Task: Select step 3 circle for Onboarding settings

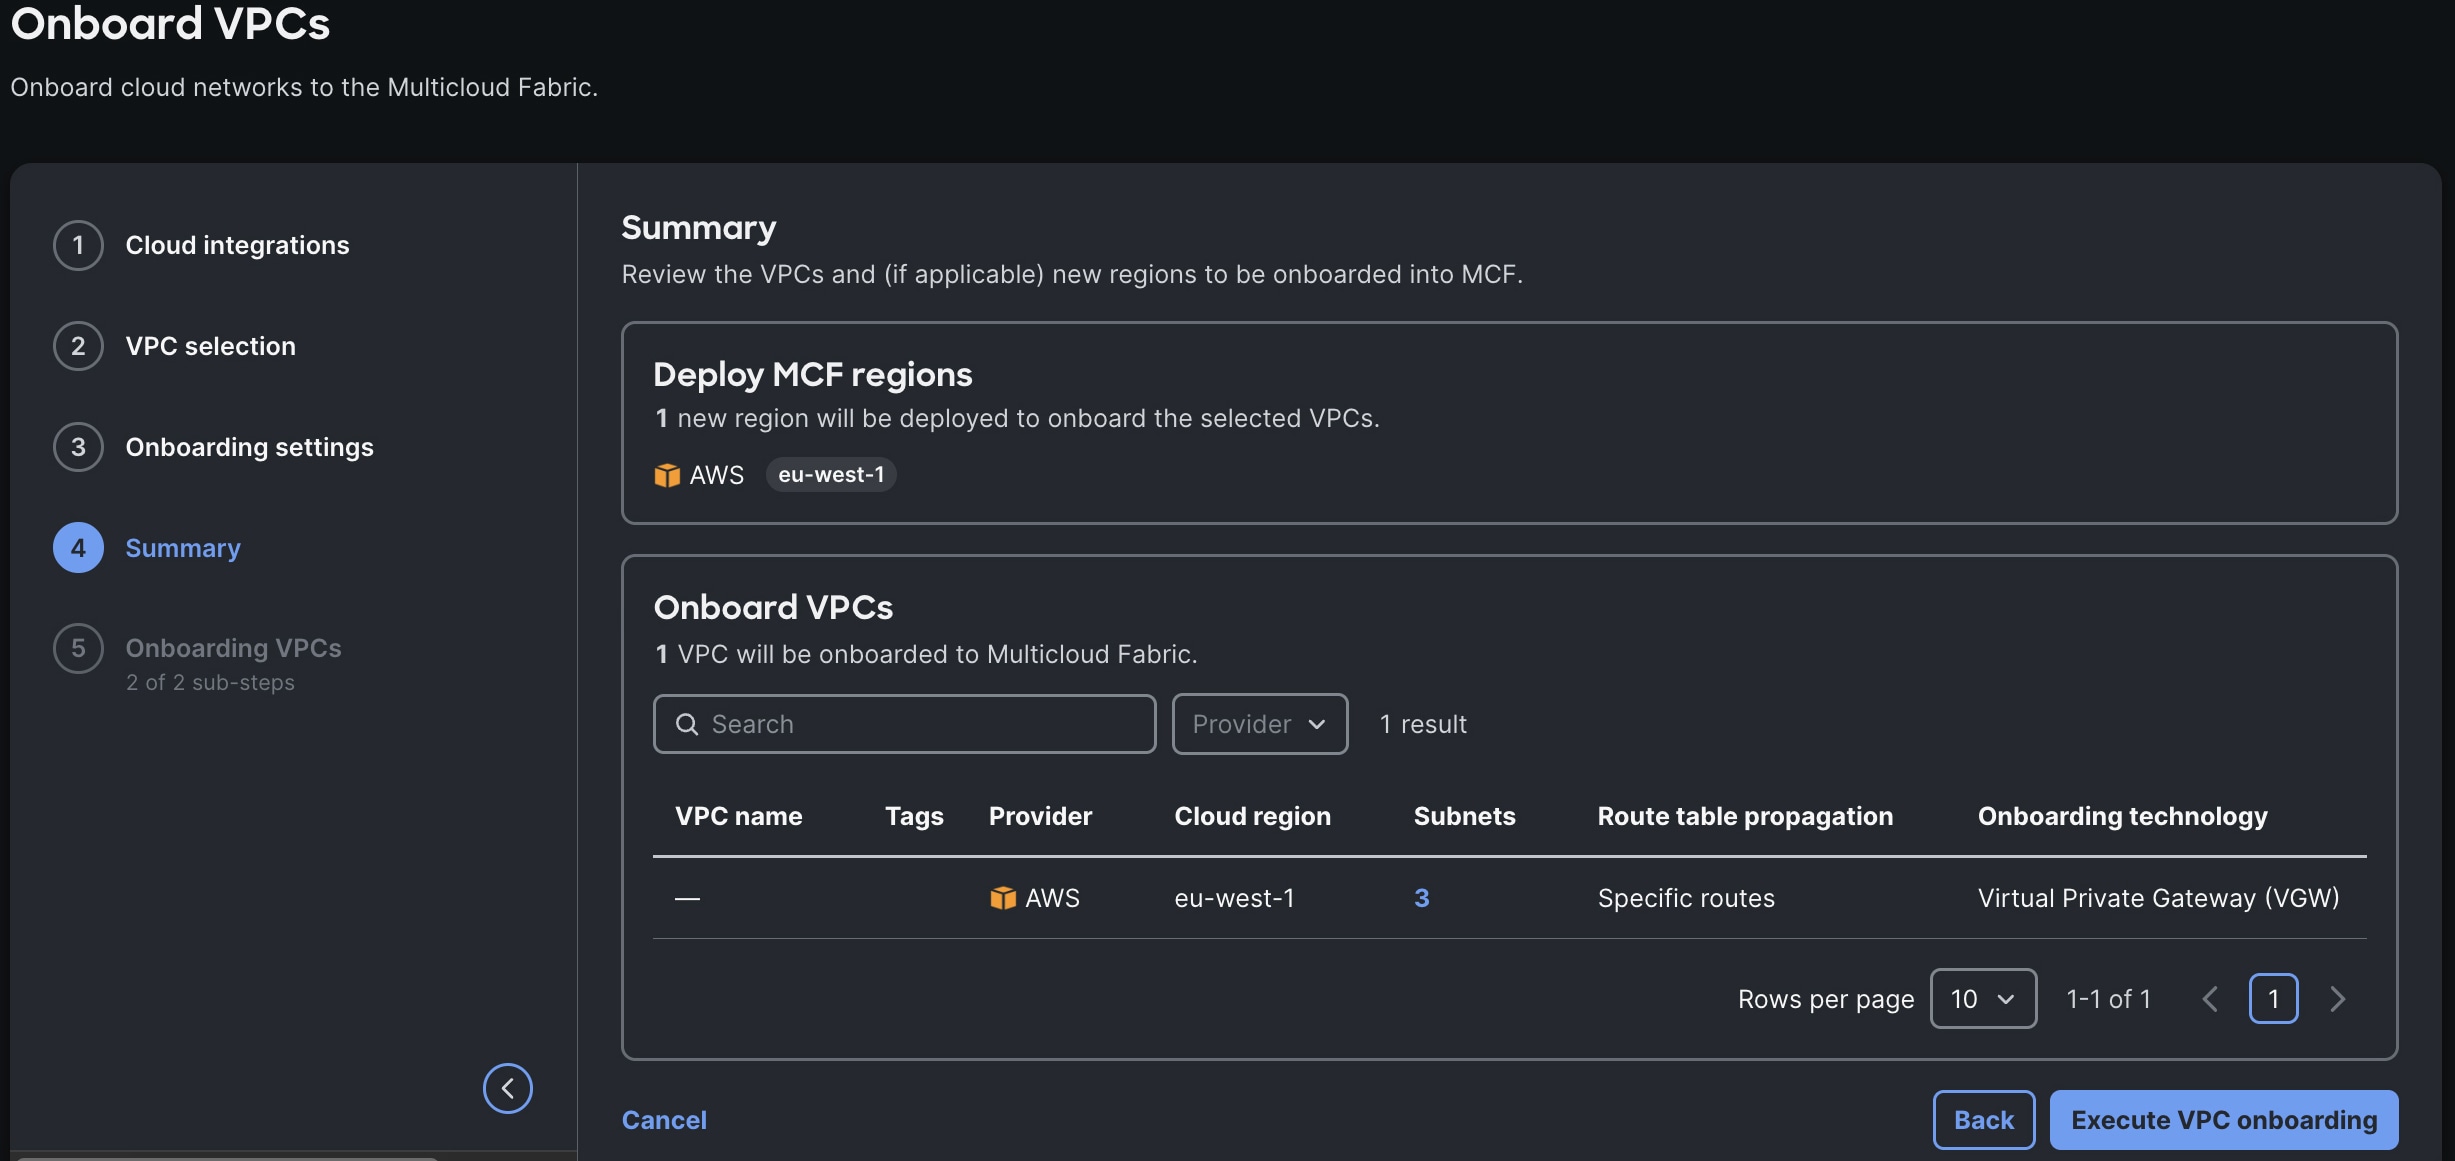Action: pyautogui.click(x=78, y=447)
